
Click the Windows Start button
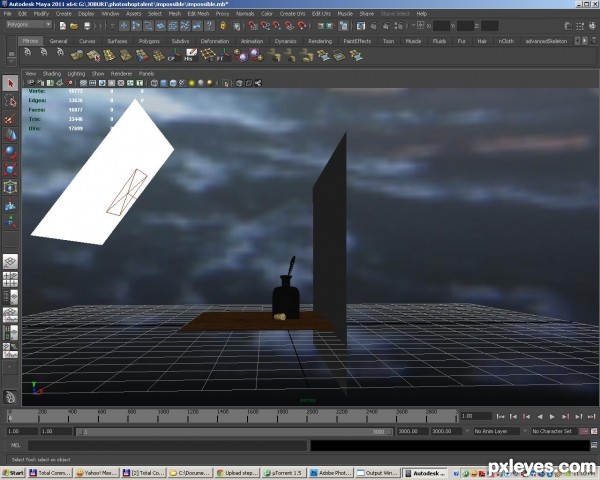[13, 473]
